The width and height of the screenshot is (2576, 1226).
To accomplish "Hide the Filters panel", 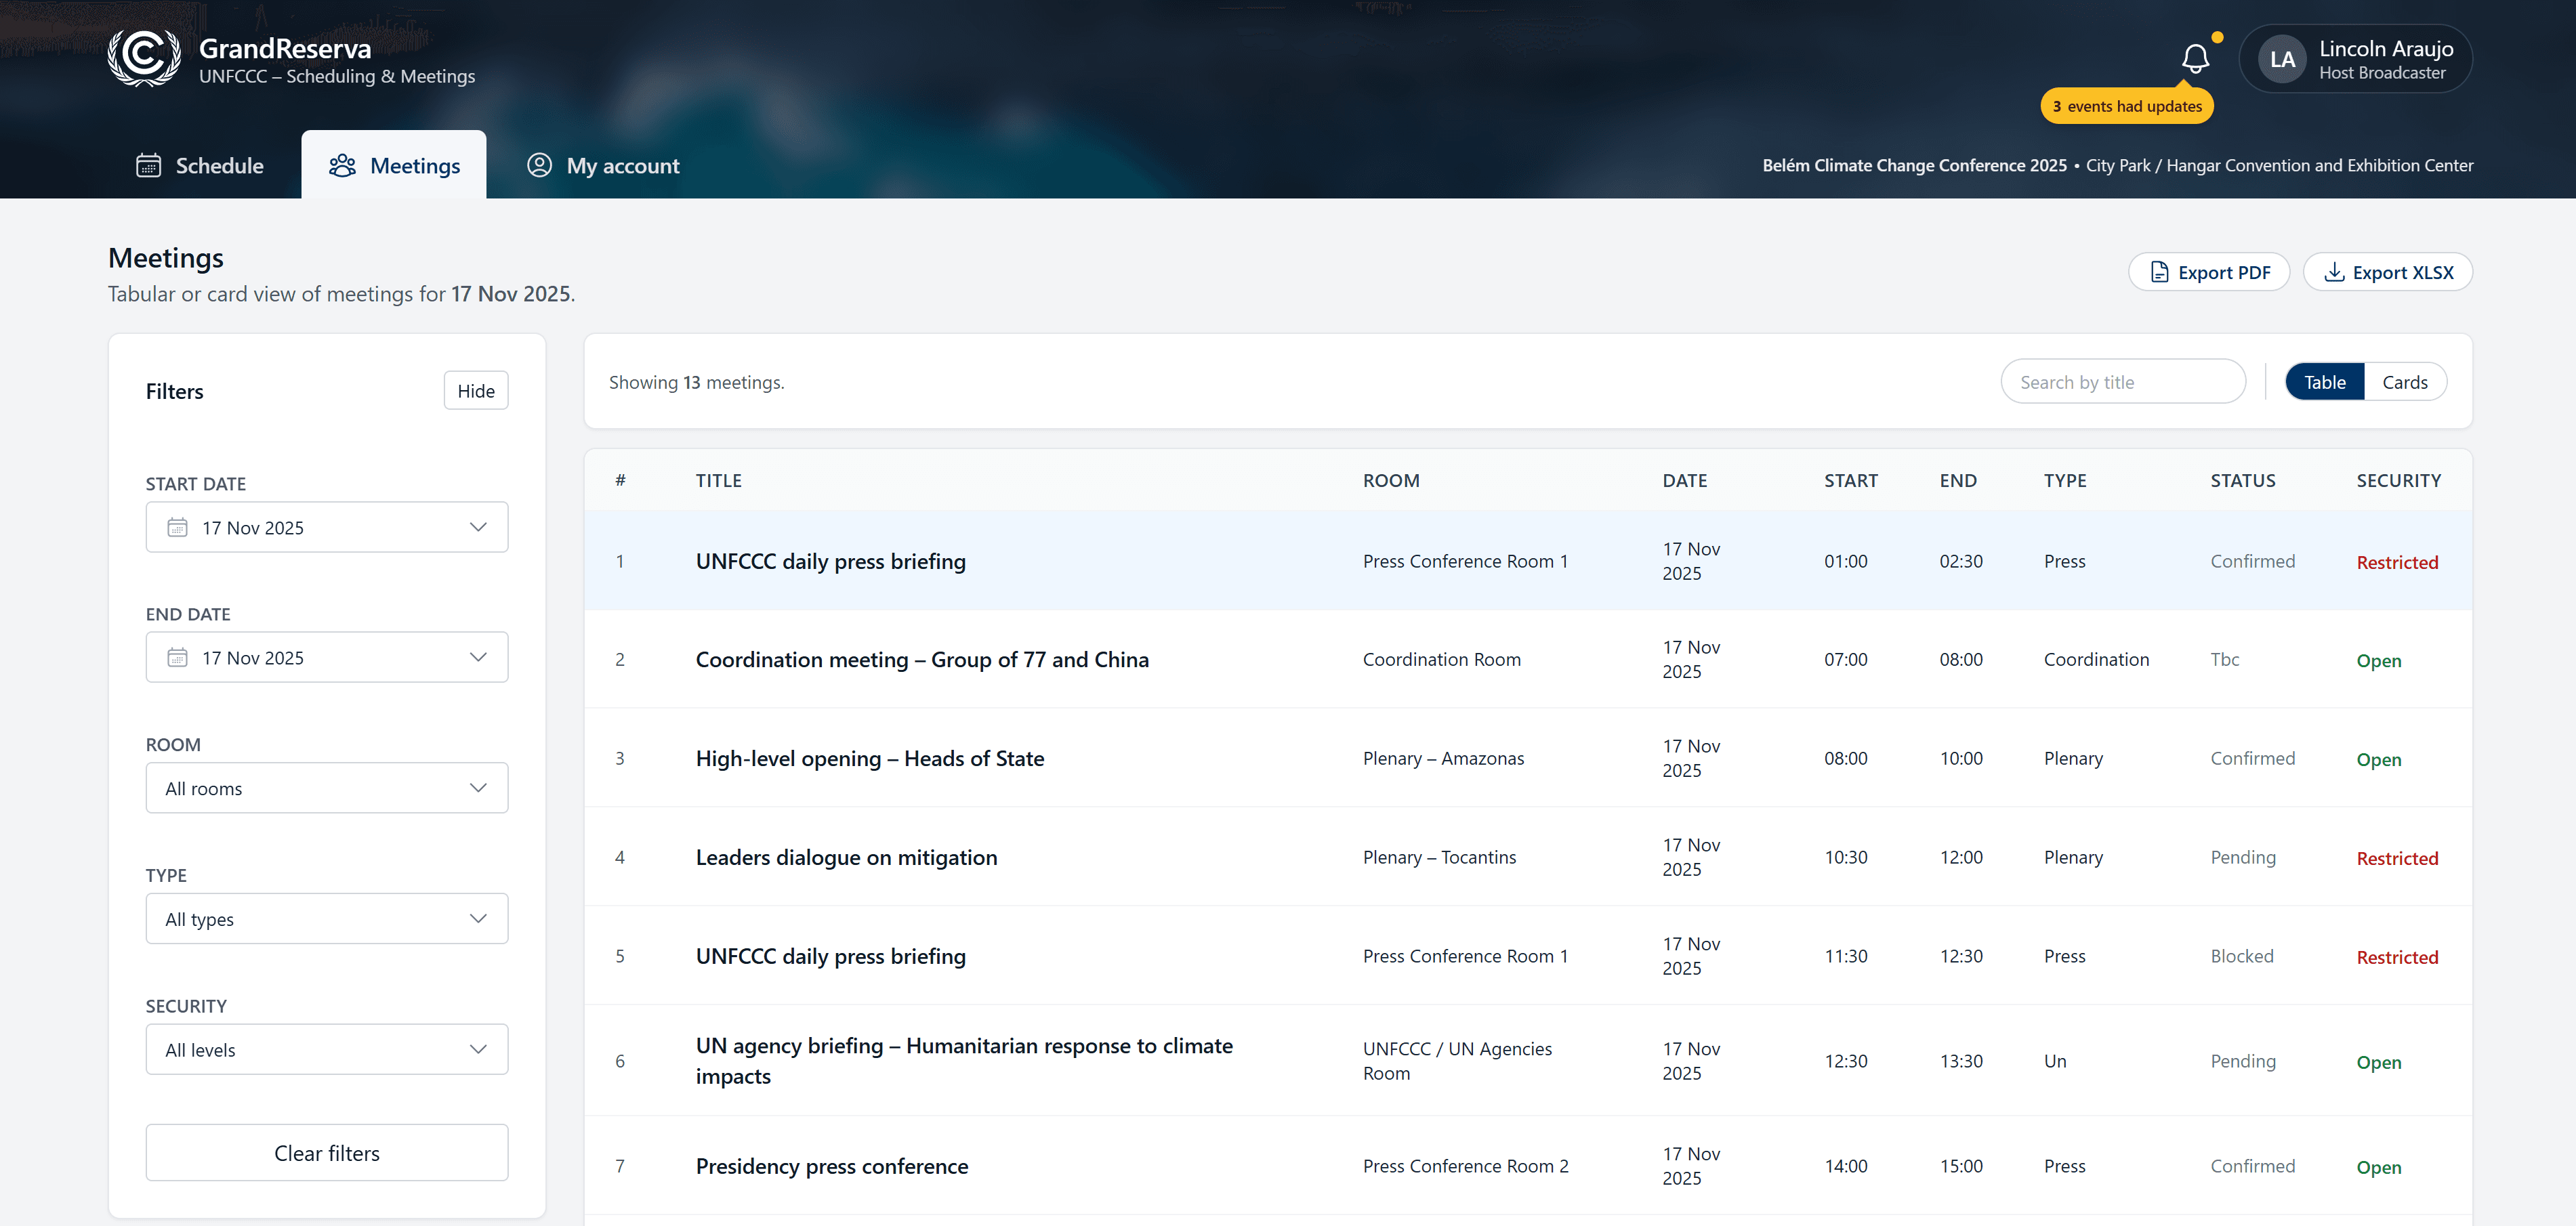I will point(476,391).
